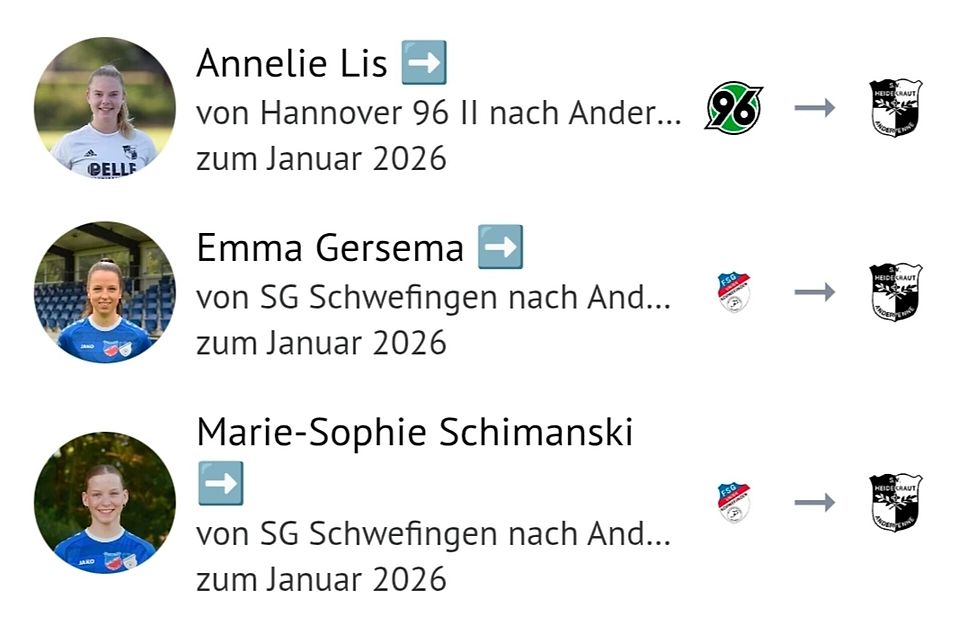Click Emma Gersema's 'von SG Schwefingen' transfer text
The width and height of the screenshot is (960, 640).
point(432,298)
